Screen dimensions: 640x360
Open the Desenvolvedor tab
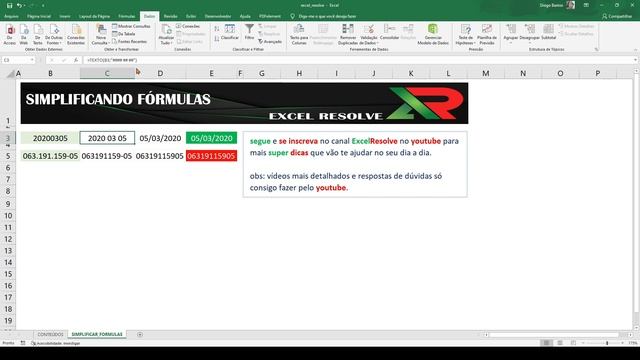[218, 16]
